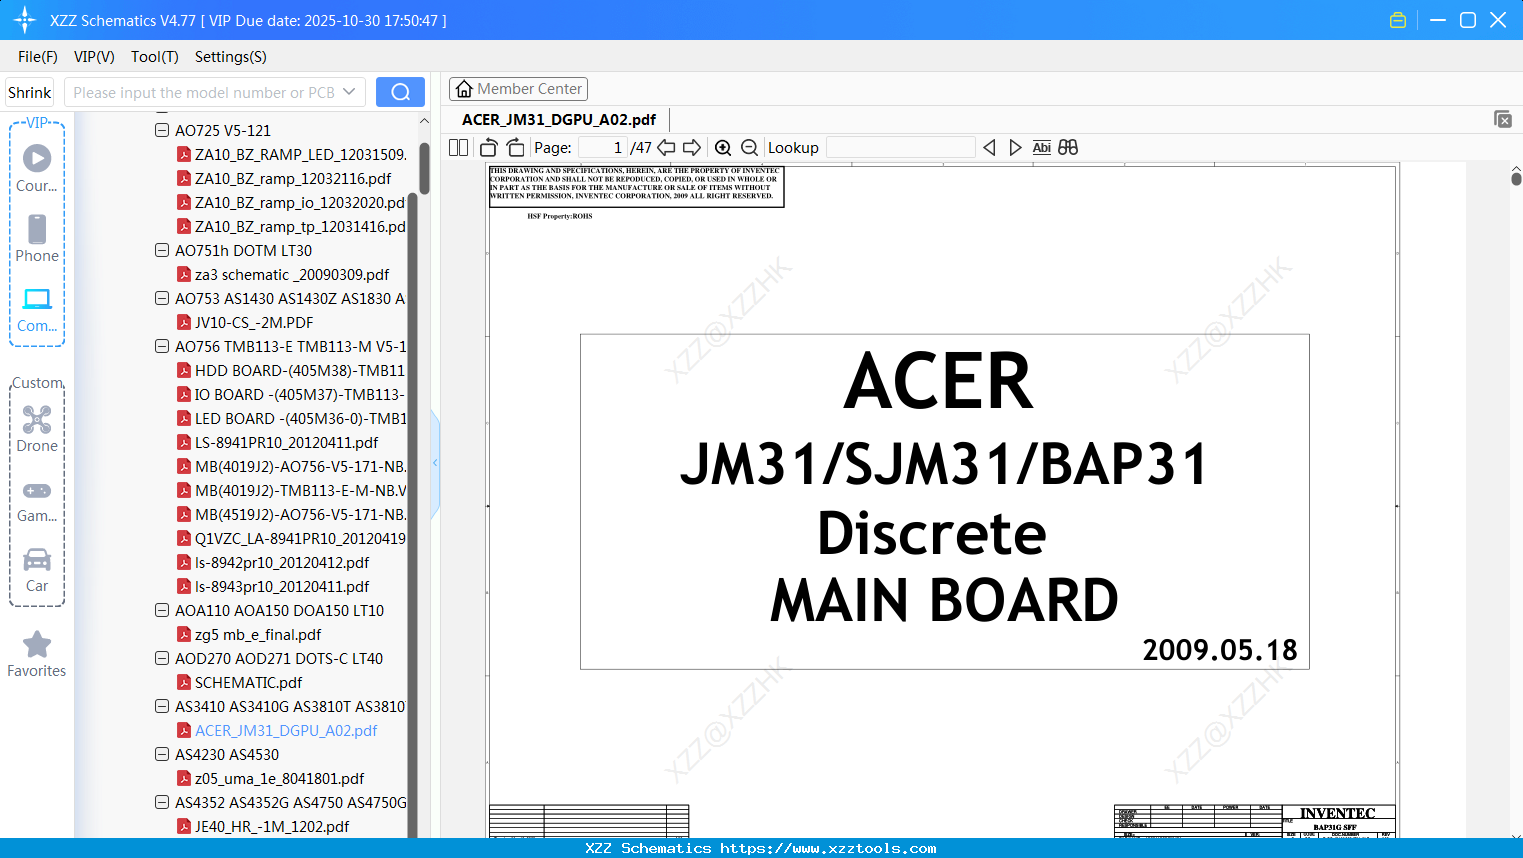The height and width of the screenshot is (858, 1523).
Task: Open ls-8943pr10_20120411.pdf
Action: coord(282,586)
